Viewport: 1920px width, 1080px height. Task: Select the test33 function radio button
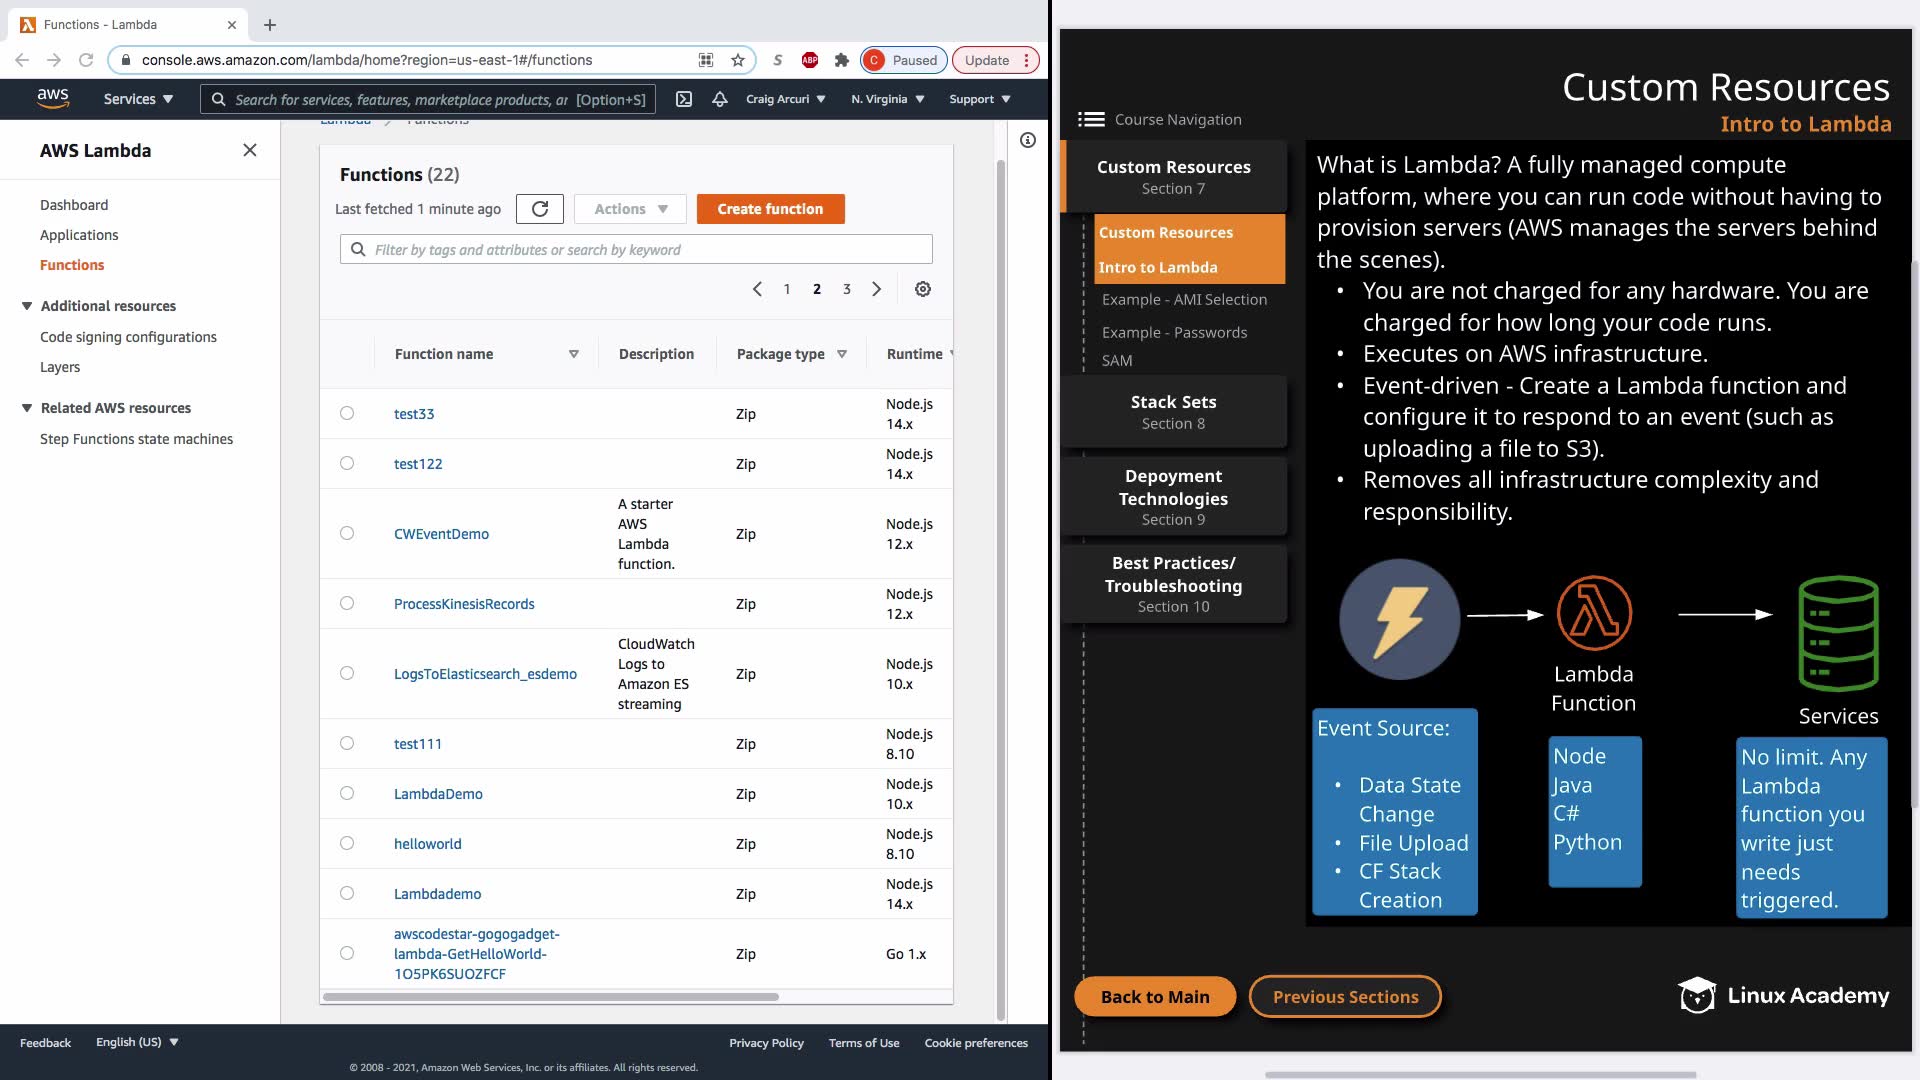pyautogui.click(x=347, y=413)
